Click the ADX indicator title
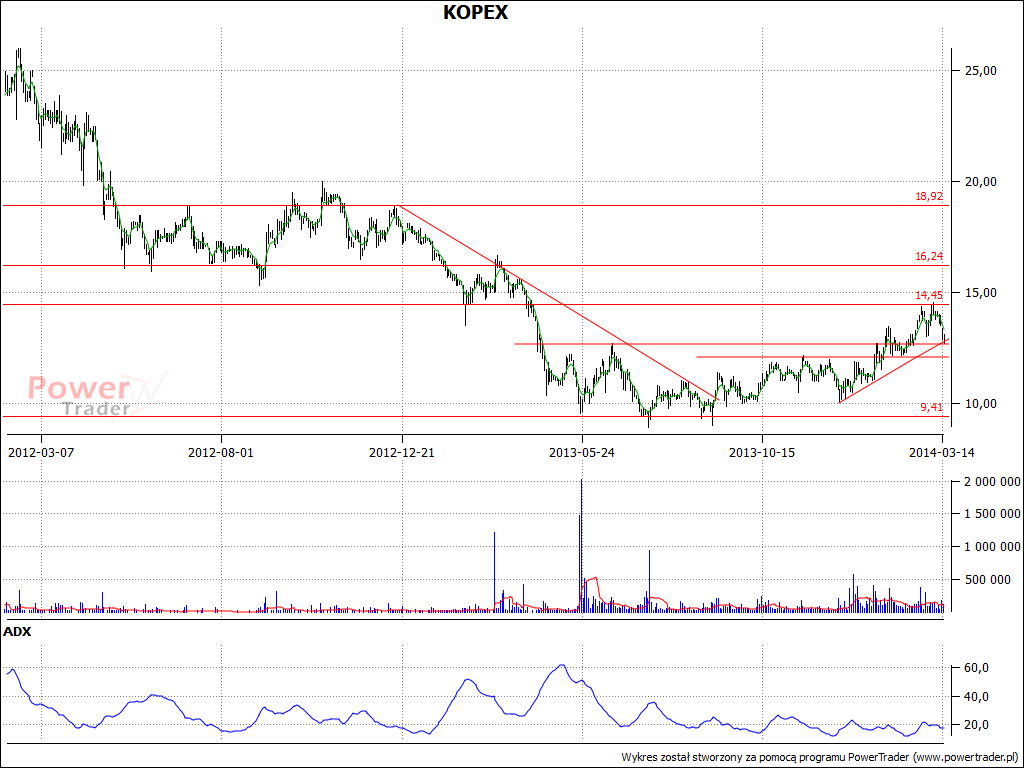 tap(17, 632)
